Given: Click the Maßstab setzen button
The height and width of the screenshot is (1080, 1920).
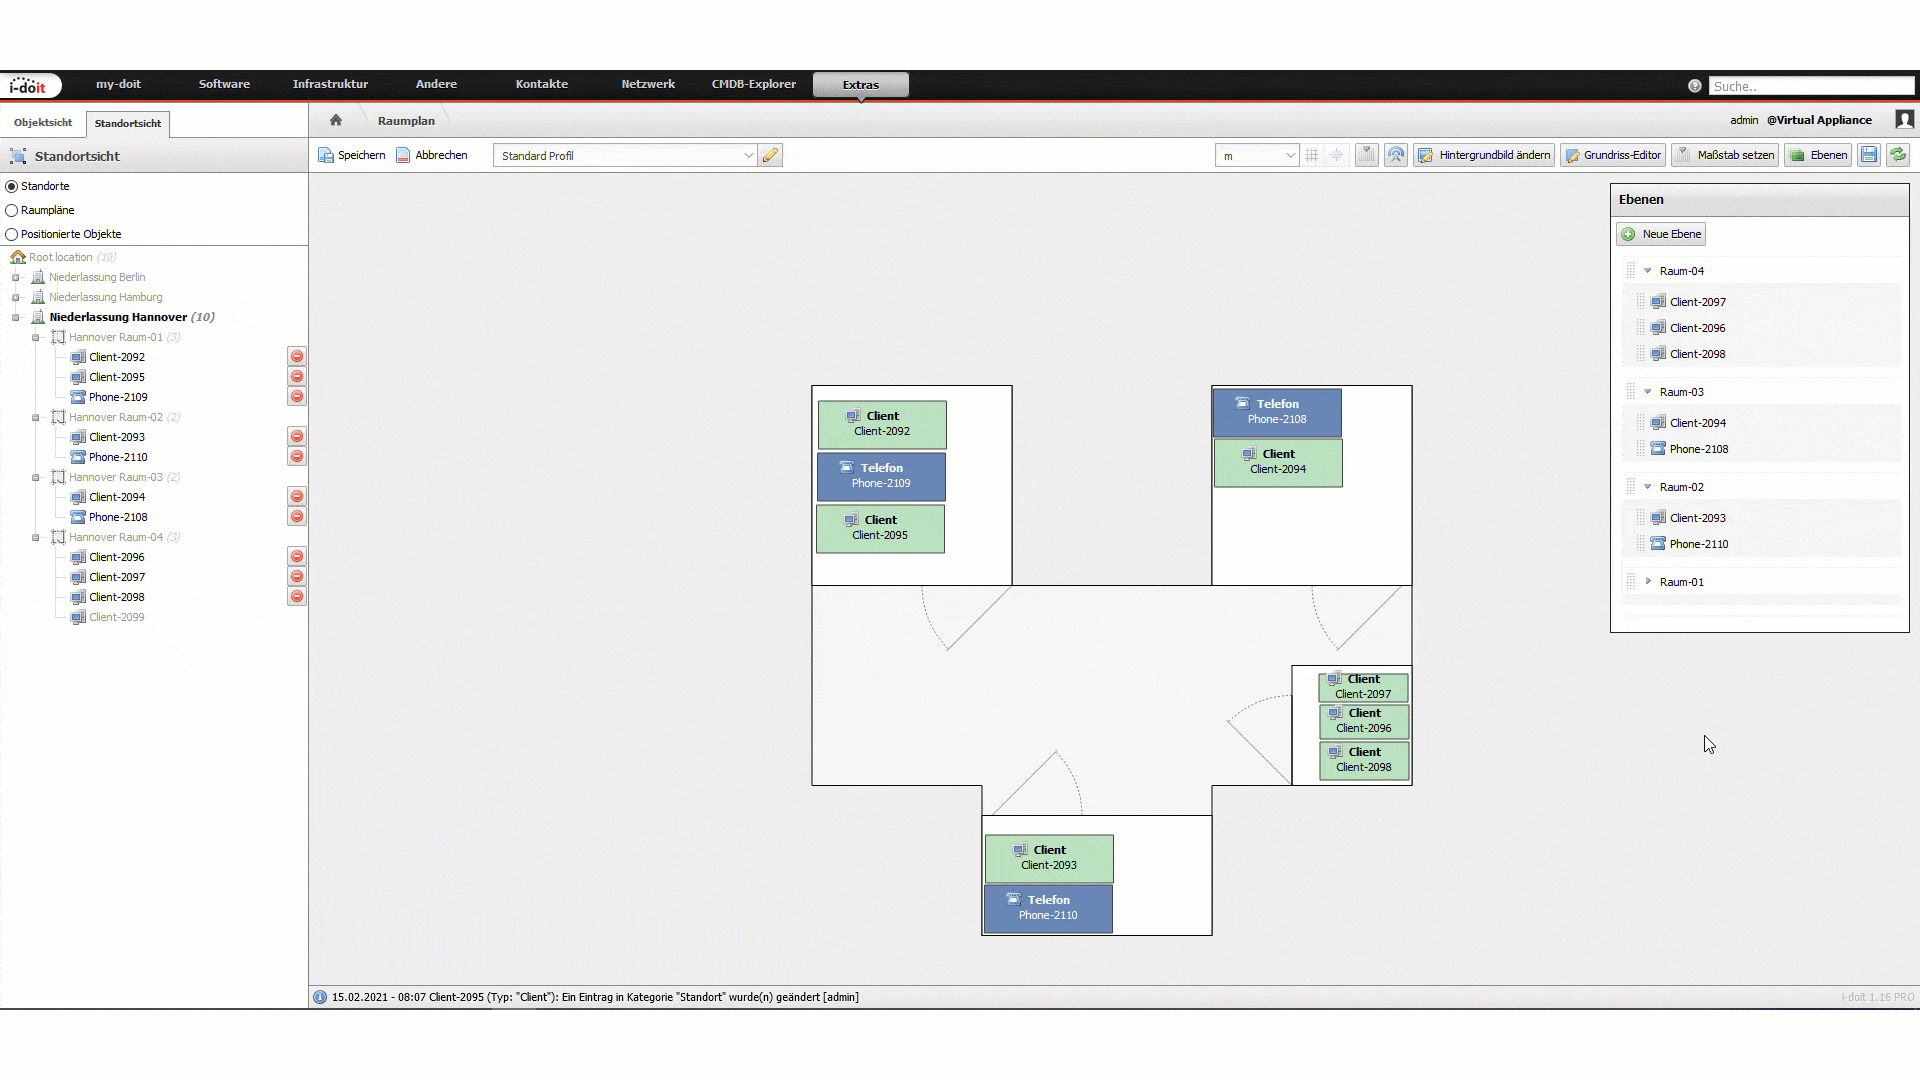Looking at the screenshot, I should click(x=1726, y=155).
